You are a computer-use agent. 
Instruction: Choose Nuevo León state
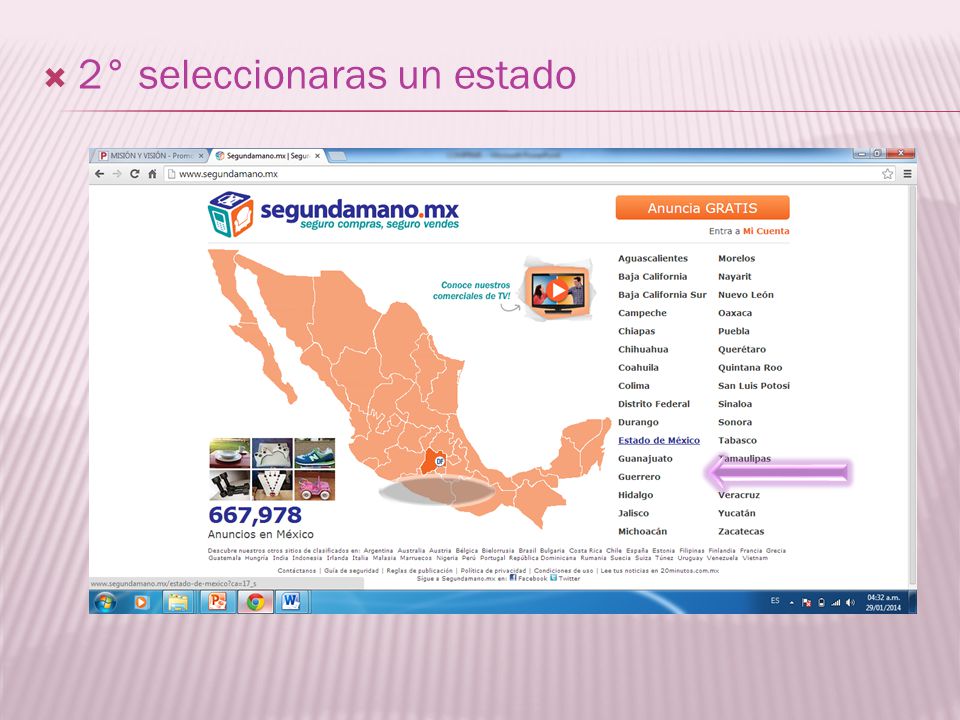746,294
